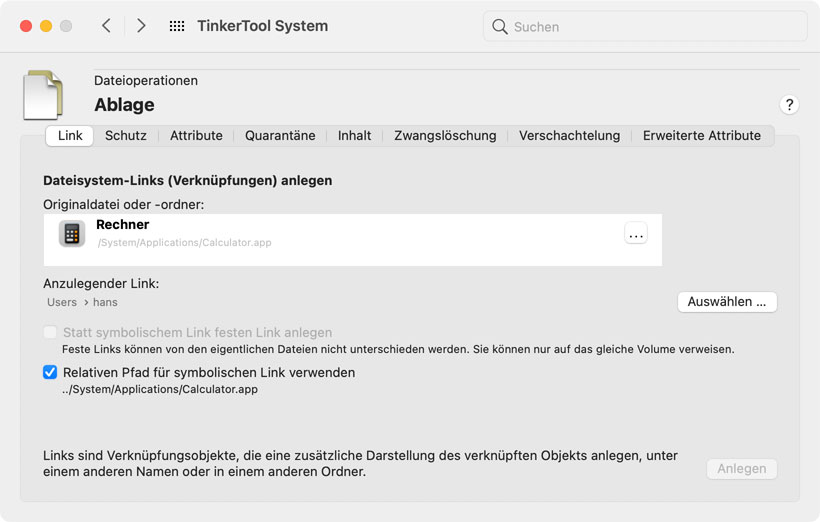Click the magnifying glass search icon
The height and width of the screenshot is (522, 820).
tap(499, 27)
